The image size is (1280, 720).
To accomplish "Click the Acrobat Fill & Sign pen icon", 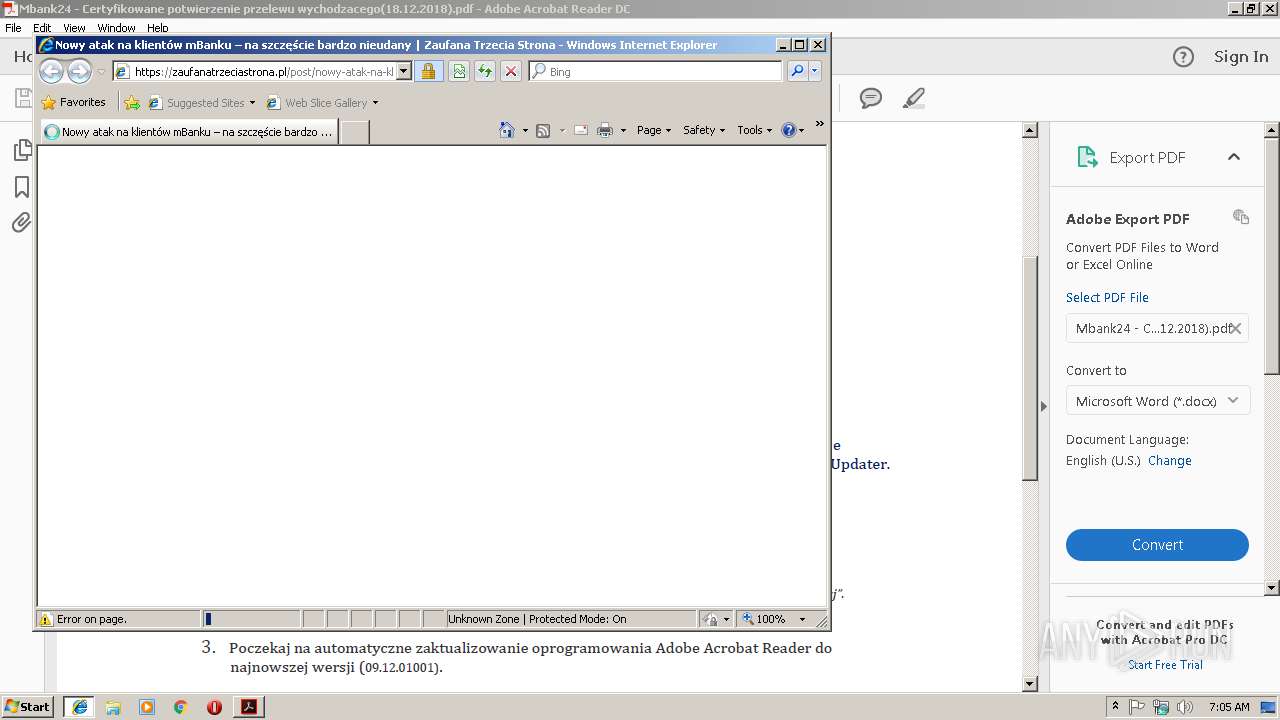I will (913, 98).
